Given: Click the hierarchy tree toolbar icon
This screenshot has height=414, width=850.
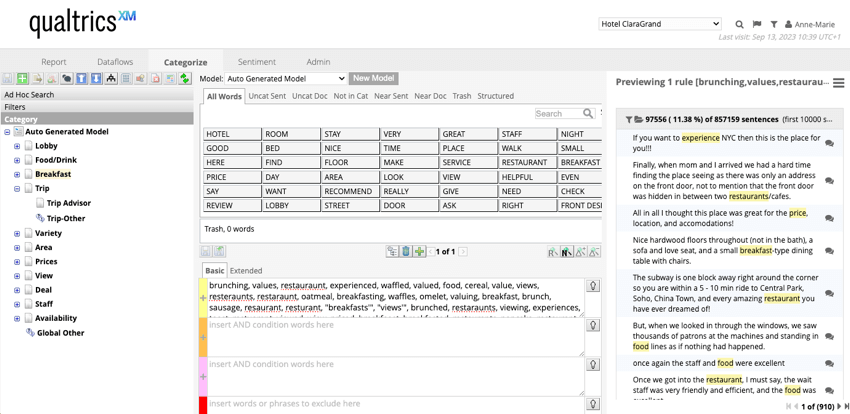Looking at the screenshot, I should point(111,79).
